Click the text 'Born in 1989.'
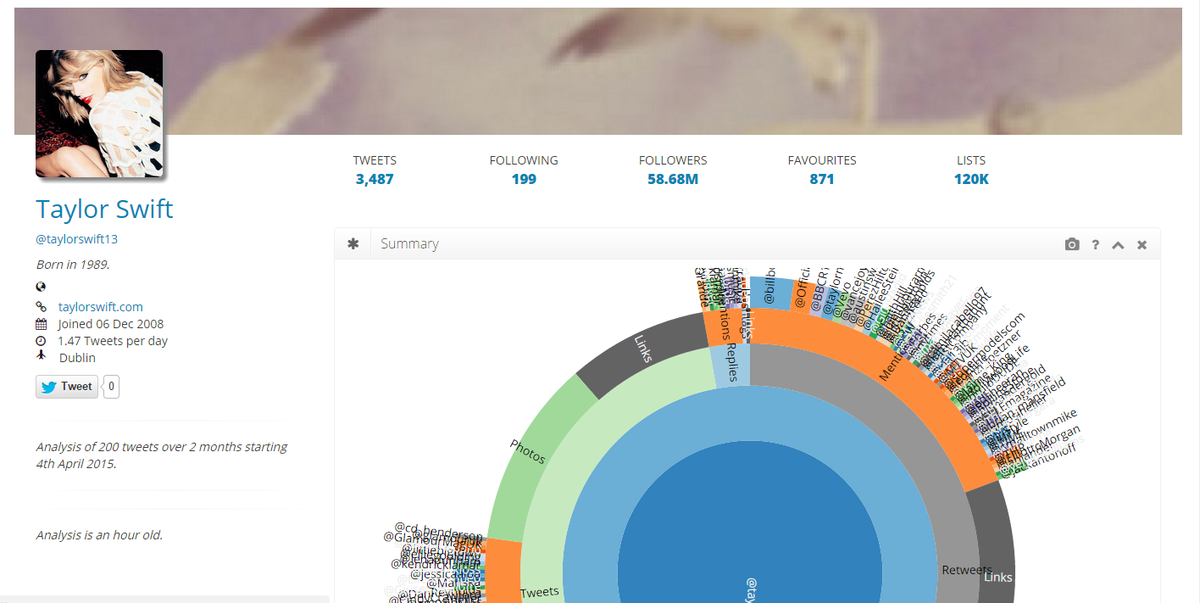 tap(73, 265)
